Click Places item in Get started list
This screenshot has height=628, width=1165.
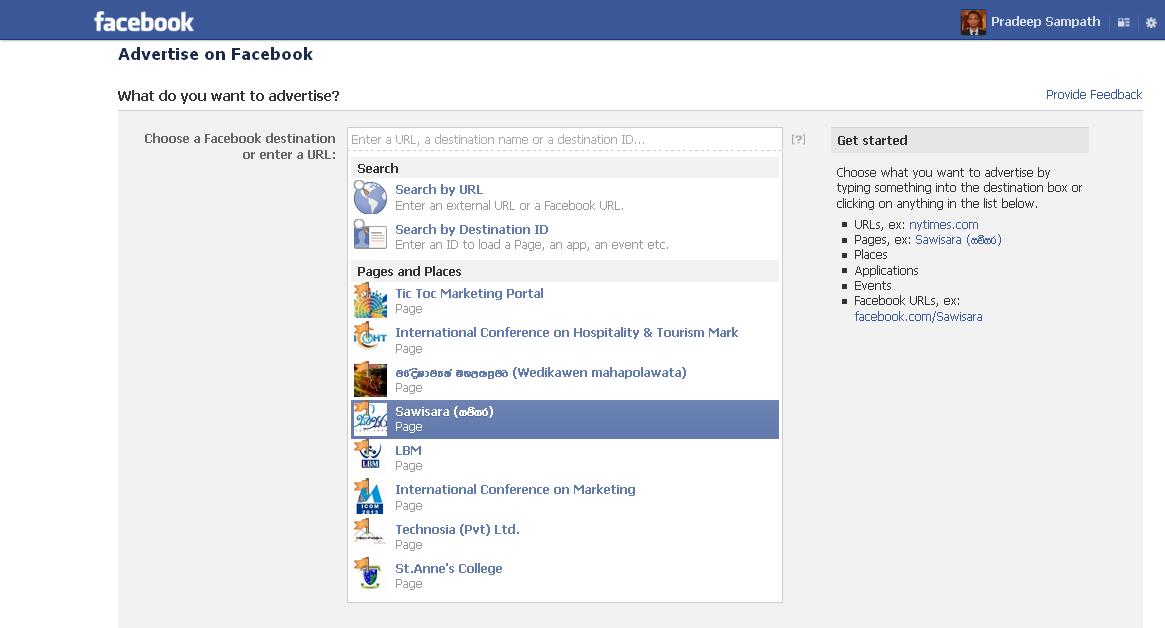(x=871, y=255)
